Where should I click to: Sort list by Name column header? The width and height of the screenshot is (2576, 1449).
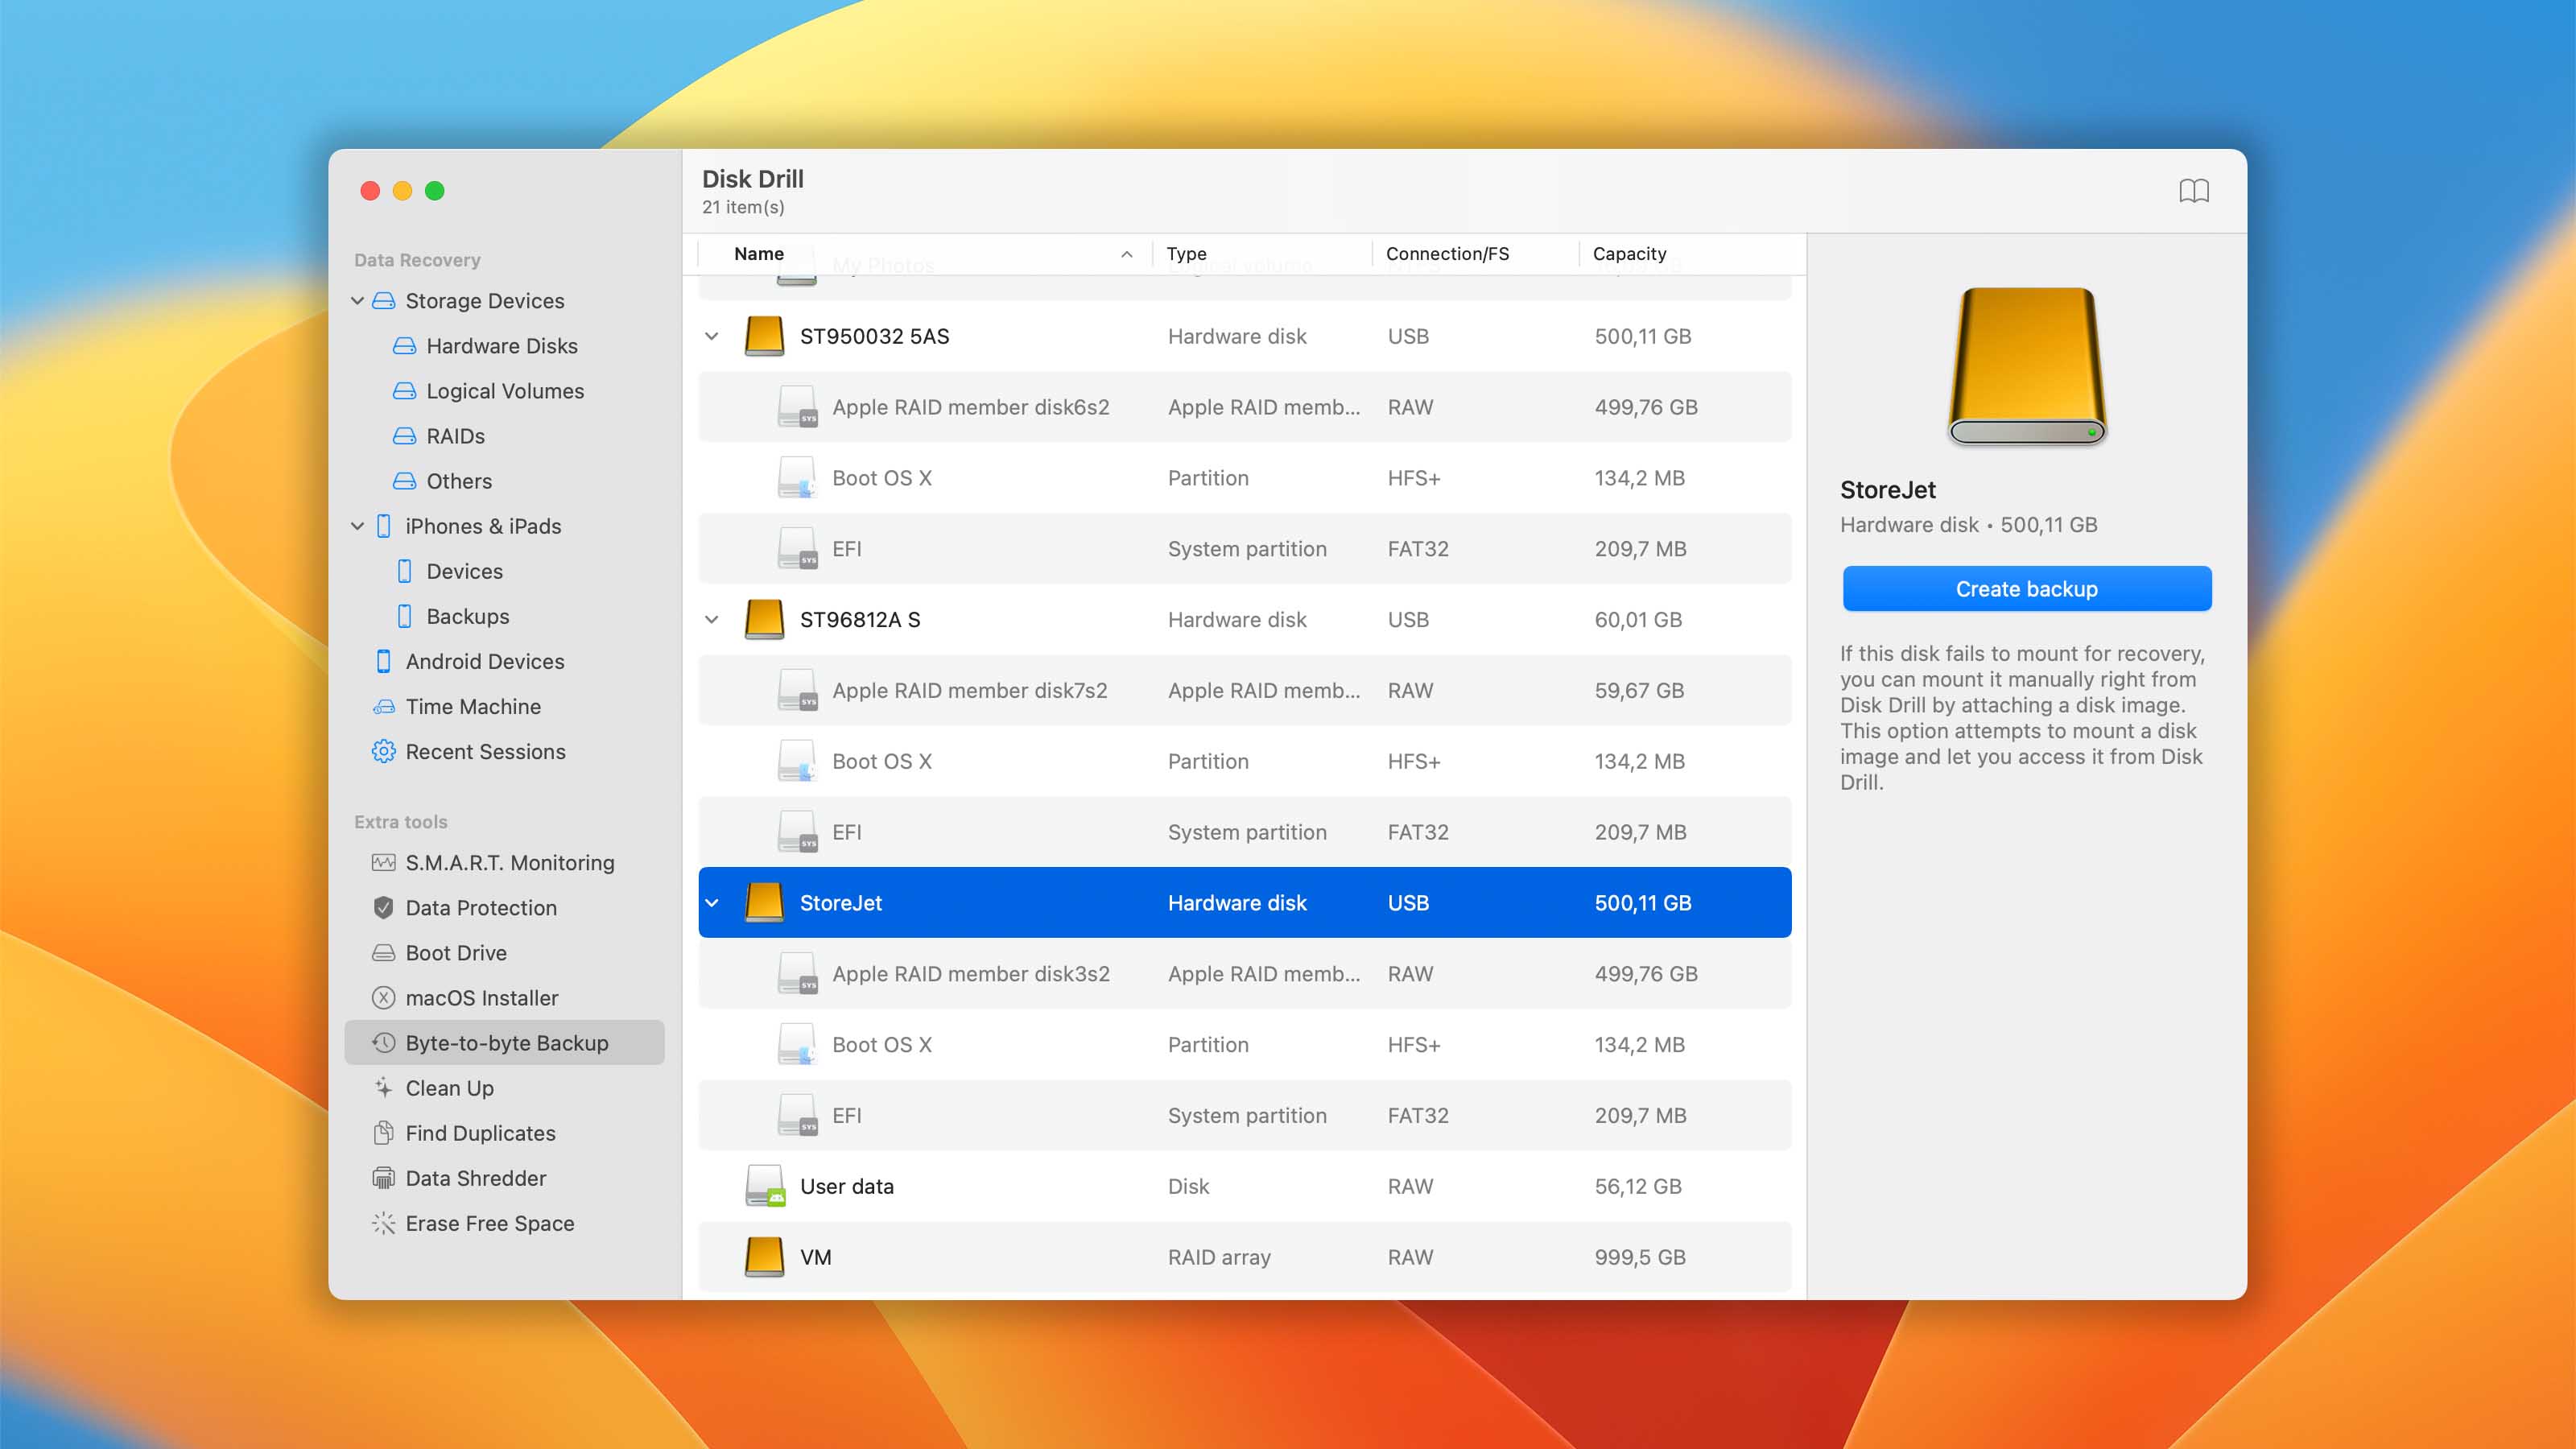point(759,254)
